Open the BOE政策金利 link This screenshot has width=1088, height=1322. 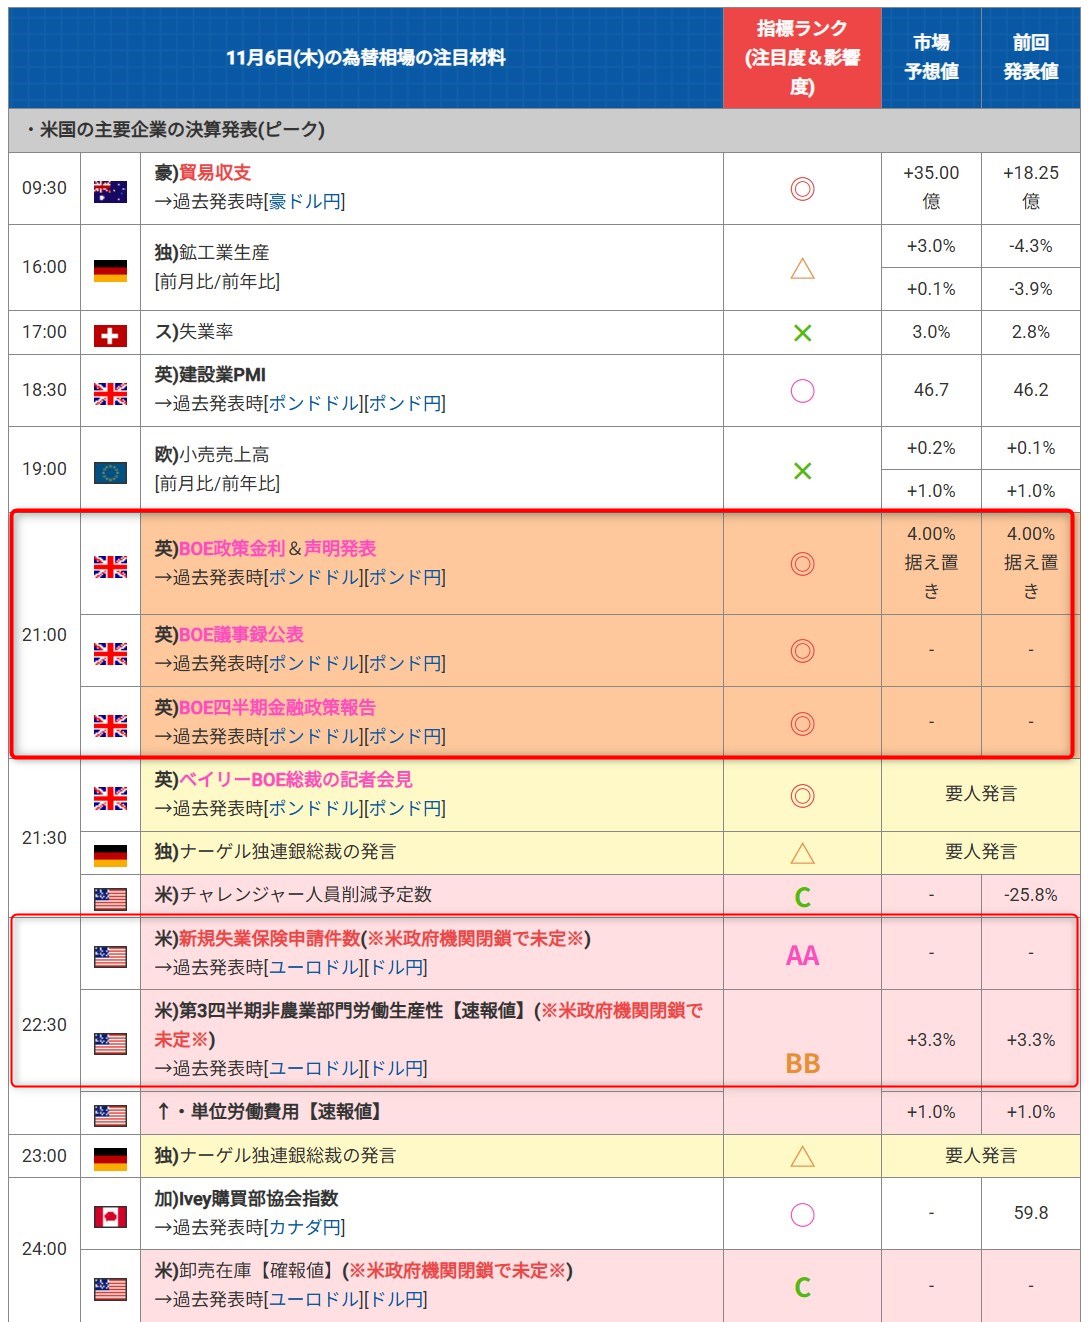coord(232,549)
